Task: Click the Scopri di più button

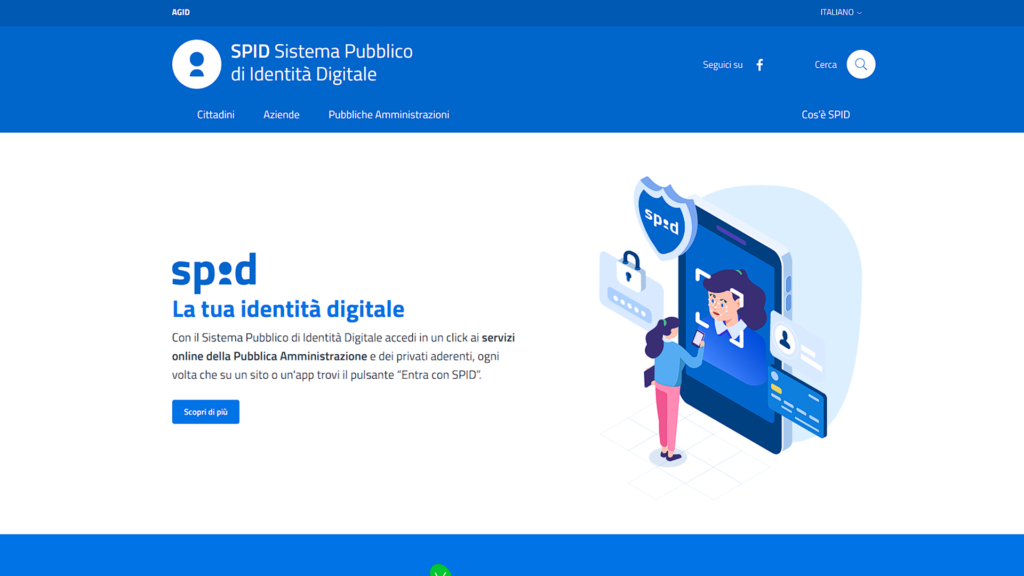Action: point(206,411)
